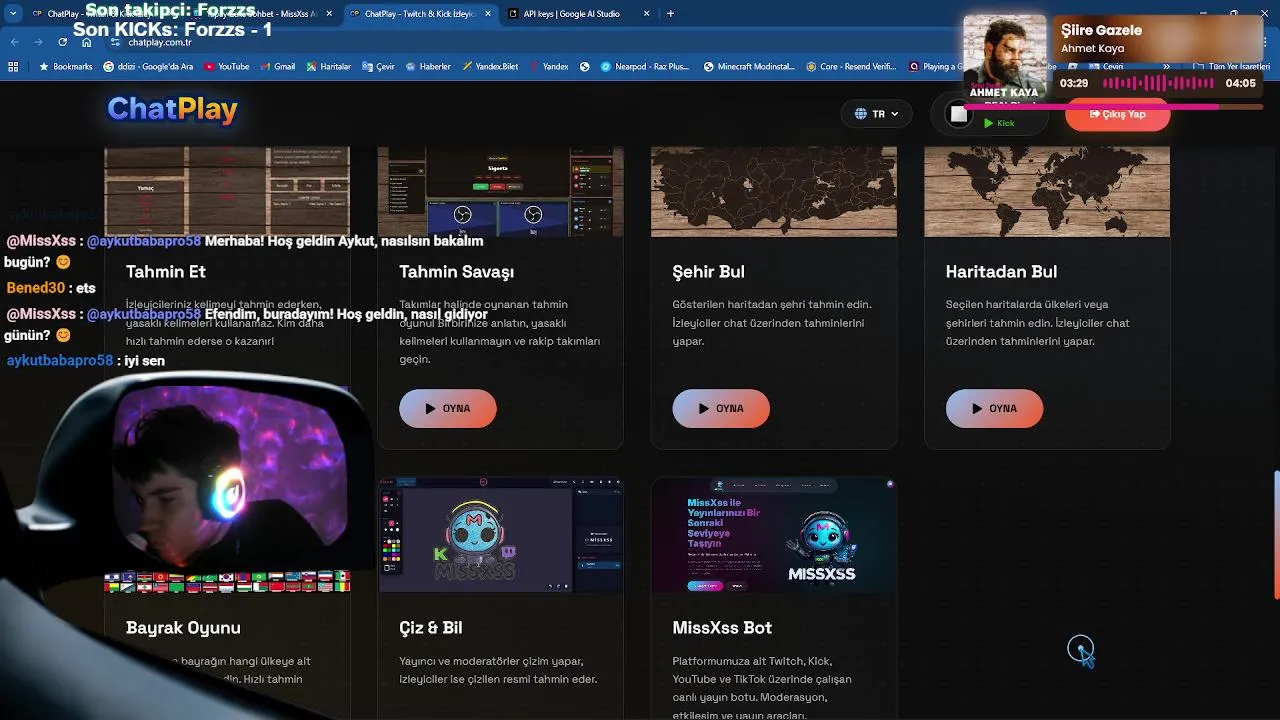Click the site information icon in address bar
Viewport: 1280px width, 720px height.
(x=116, y=42)
